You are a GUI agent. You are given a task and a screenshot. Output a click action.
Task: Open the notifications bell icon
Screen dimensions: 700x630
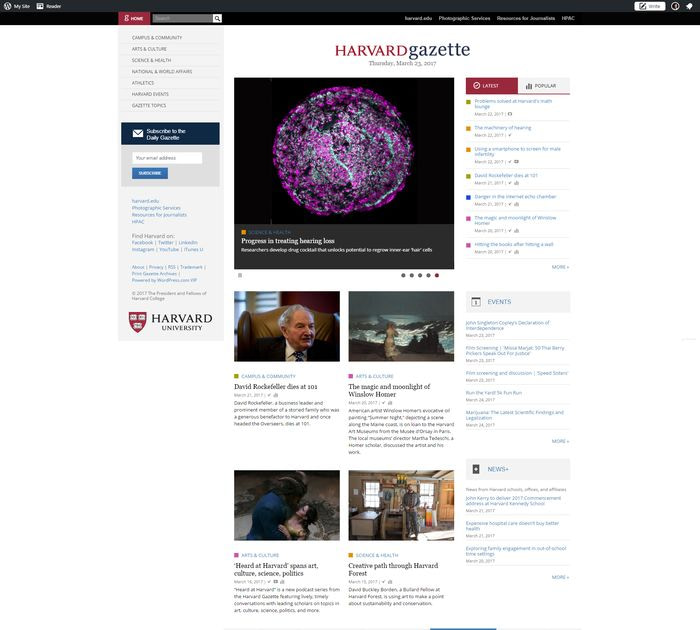click(x=689, y=6)
